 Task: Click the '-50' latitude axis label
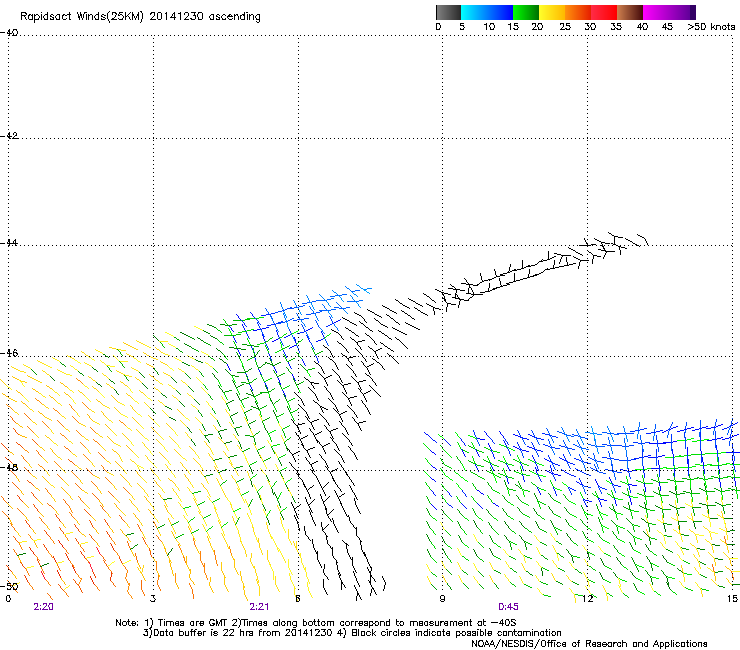[x=9, y=586]
